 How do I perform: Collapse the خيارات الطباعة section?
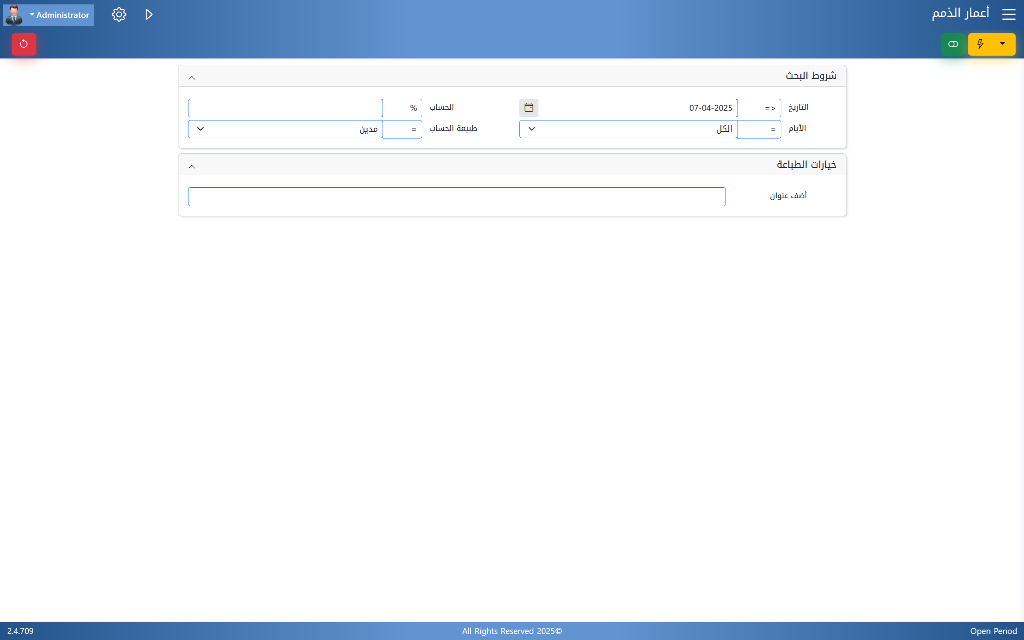192,166
